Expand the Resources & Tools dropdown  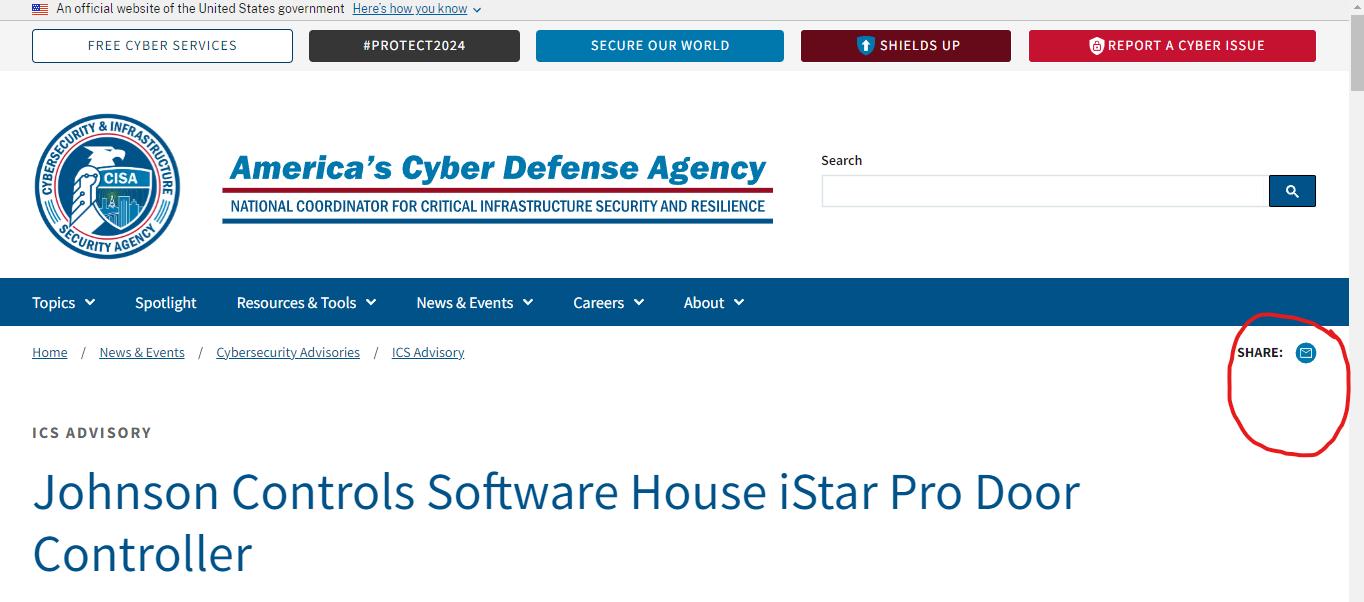[305, 302]
